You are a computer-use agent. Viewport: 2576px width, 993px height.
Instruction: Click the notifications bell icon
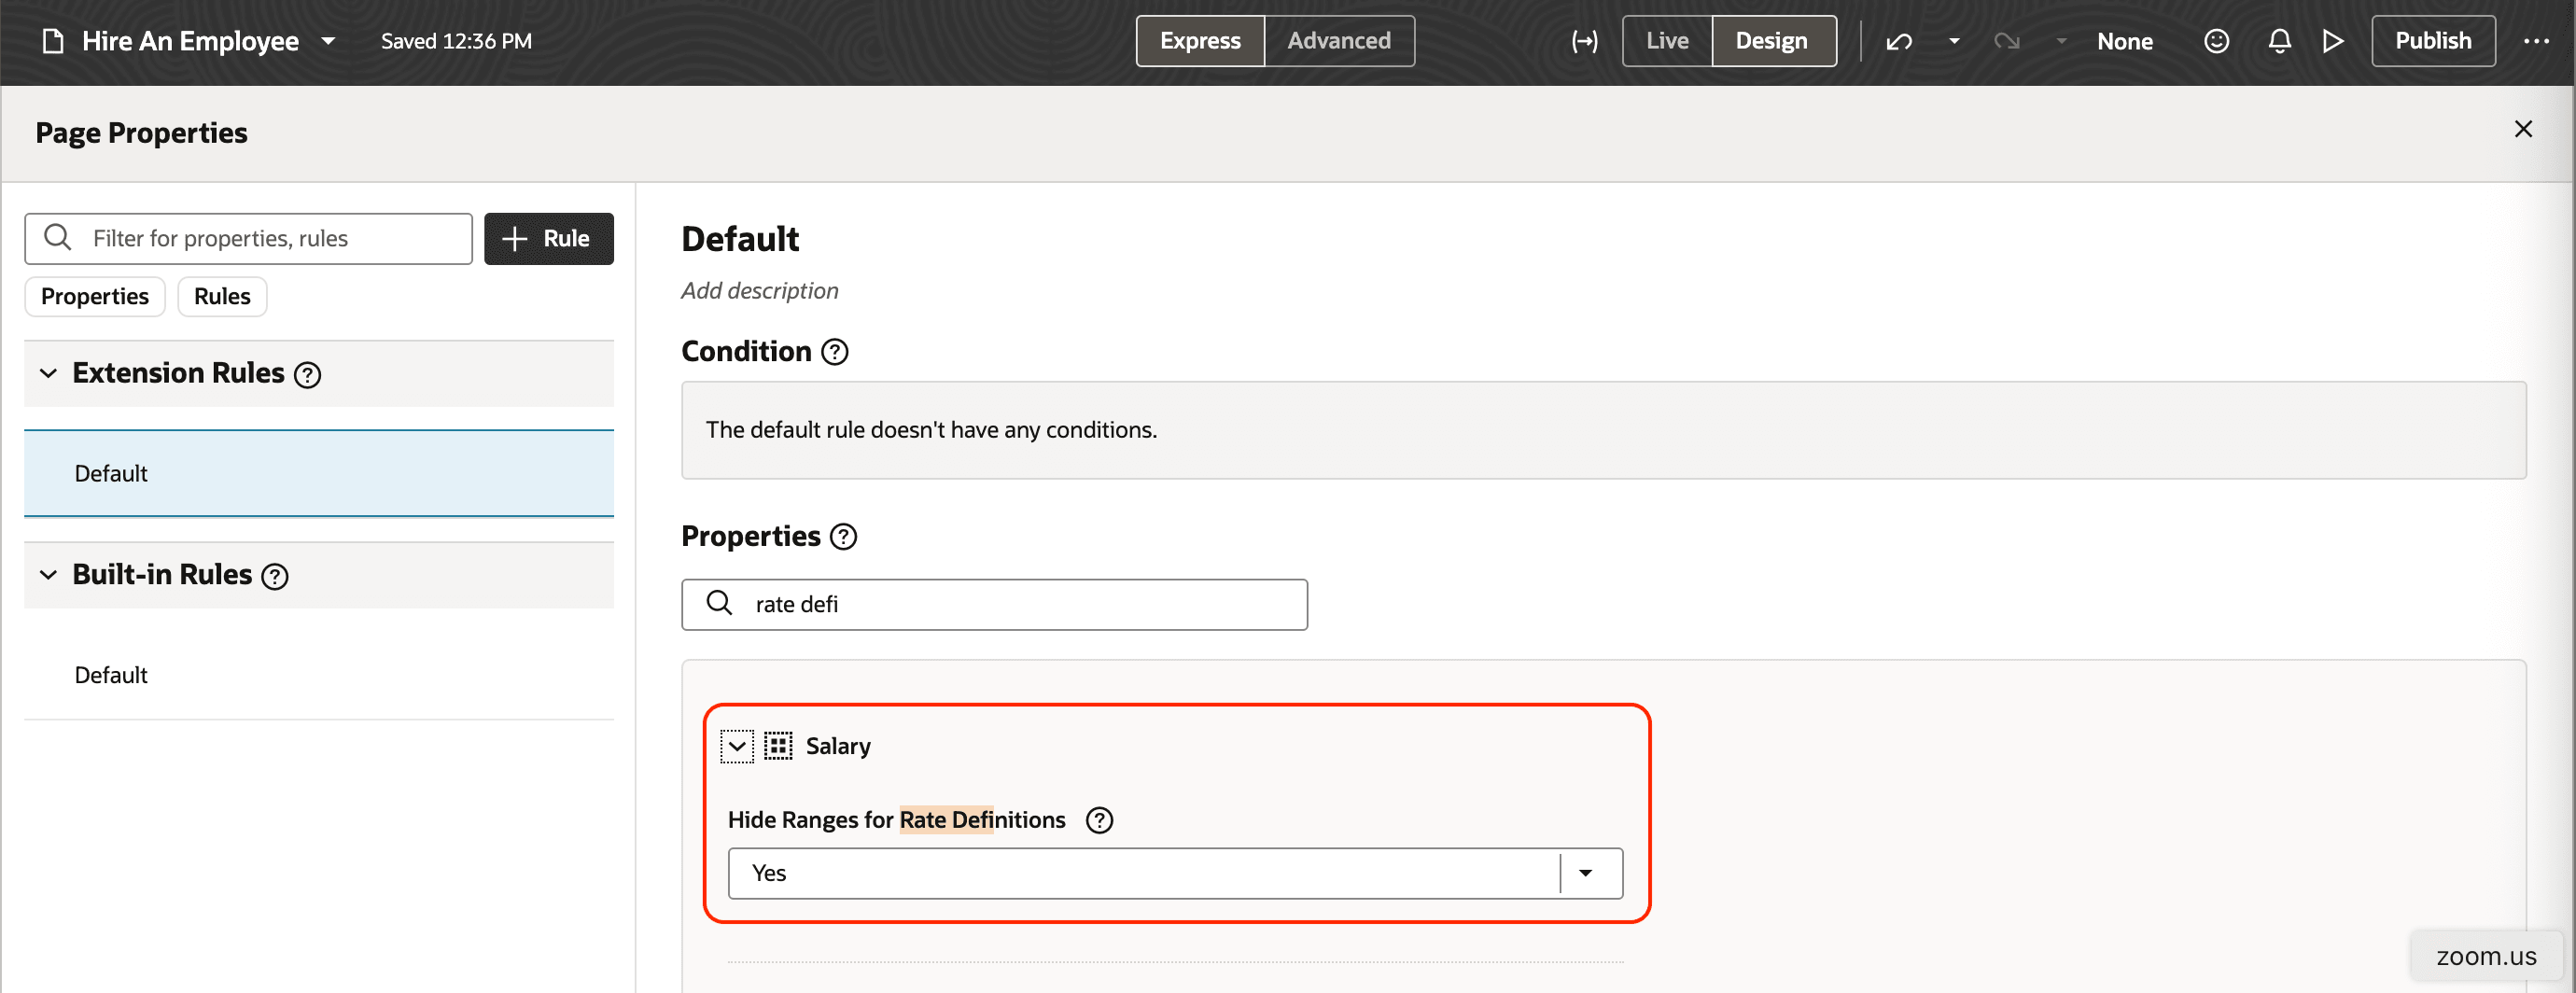[x=2279, y=41]
